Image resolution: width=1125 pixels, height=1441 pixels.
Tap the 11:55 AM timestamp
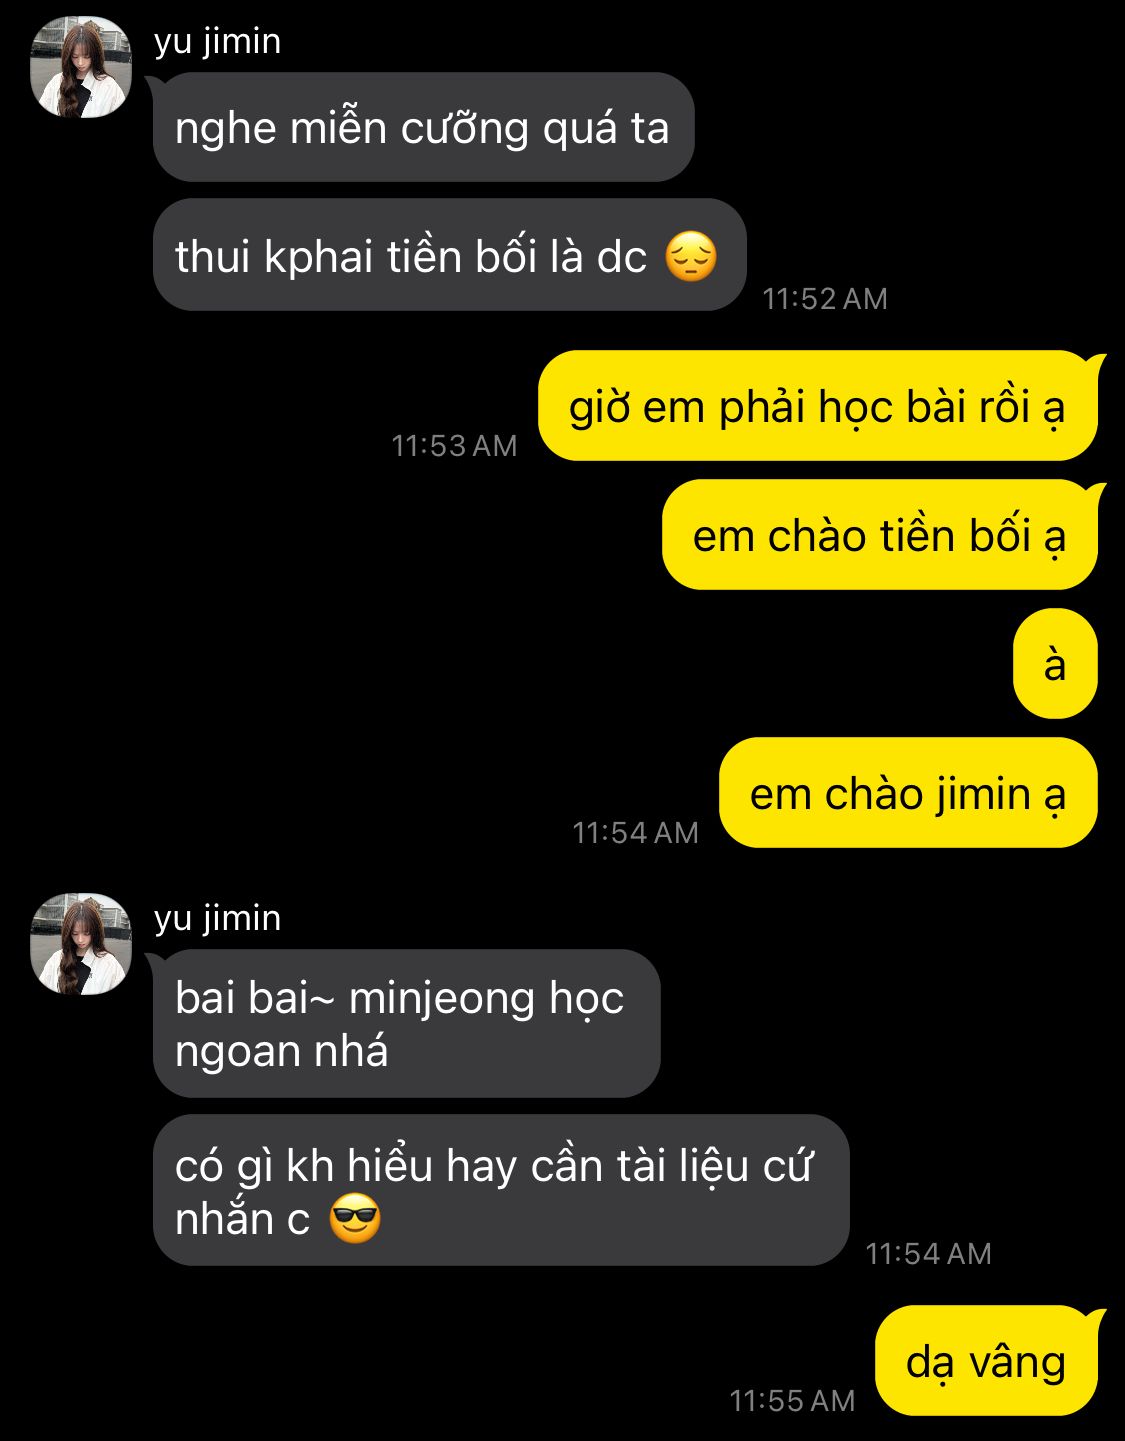[792, 1401]
